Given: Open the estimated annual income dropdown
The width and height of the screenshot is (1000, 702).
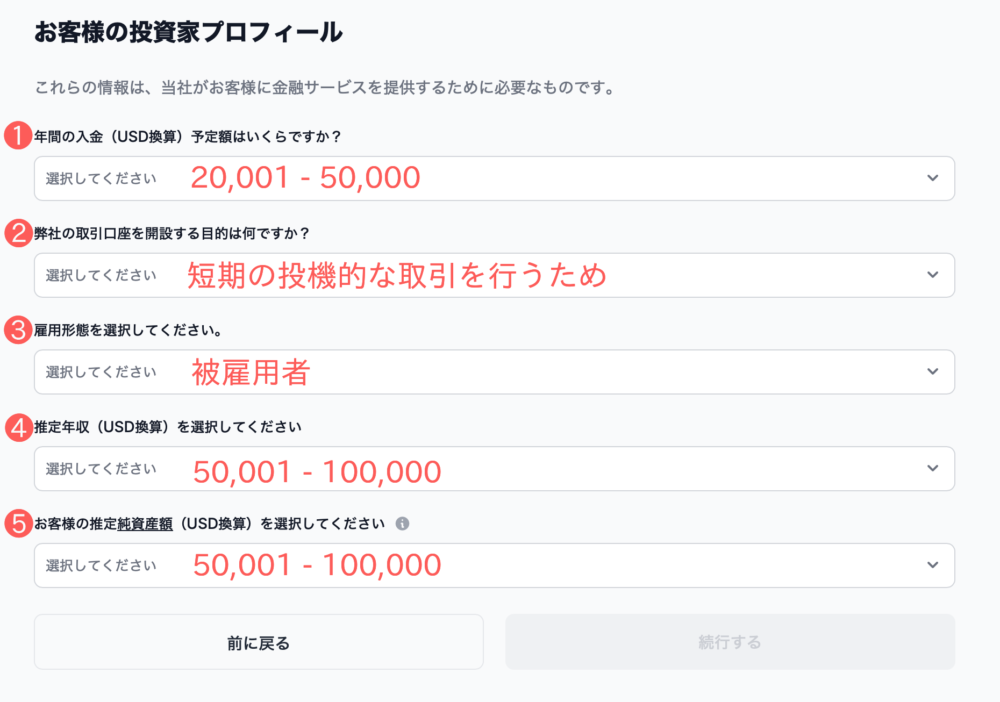Looking at the screenshot, I should tap(494, 469).
